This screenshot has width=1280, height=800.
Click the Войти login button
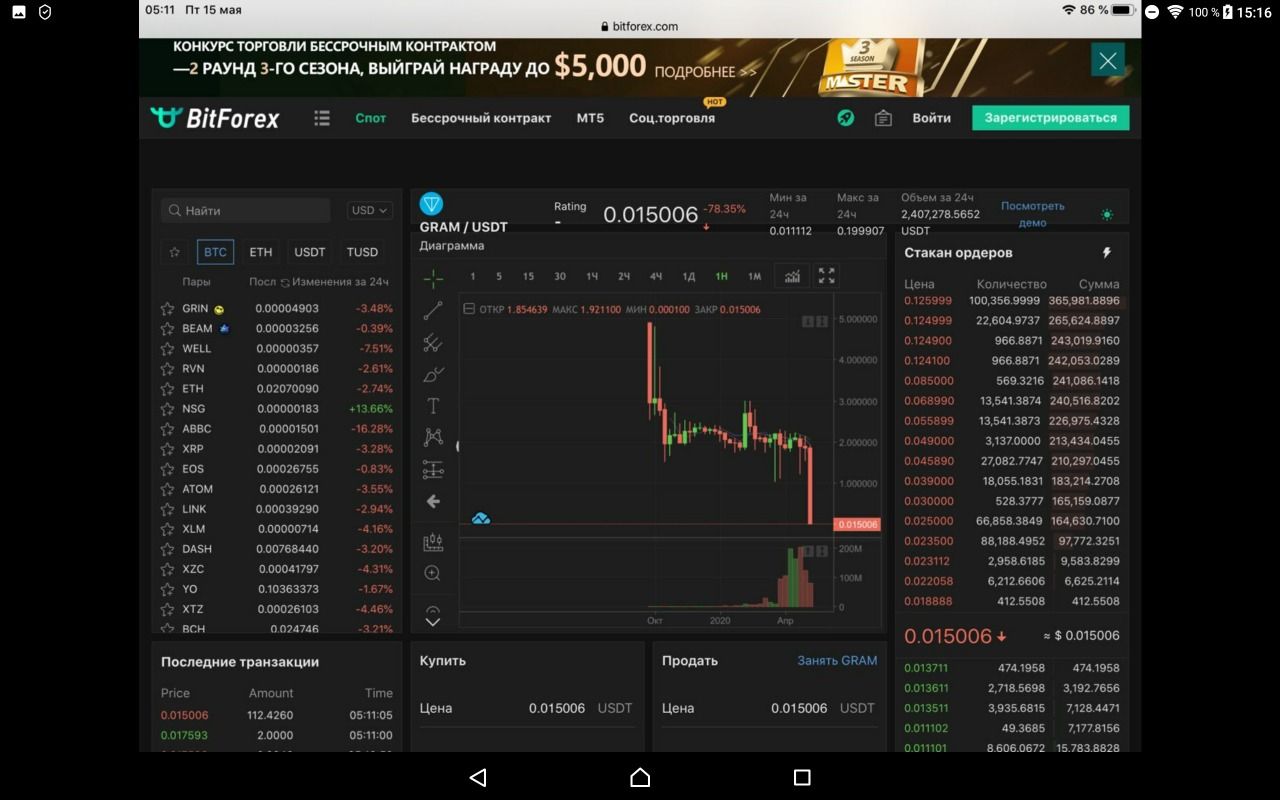click(932, 118)
